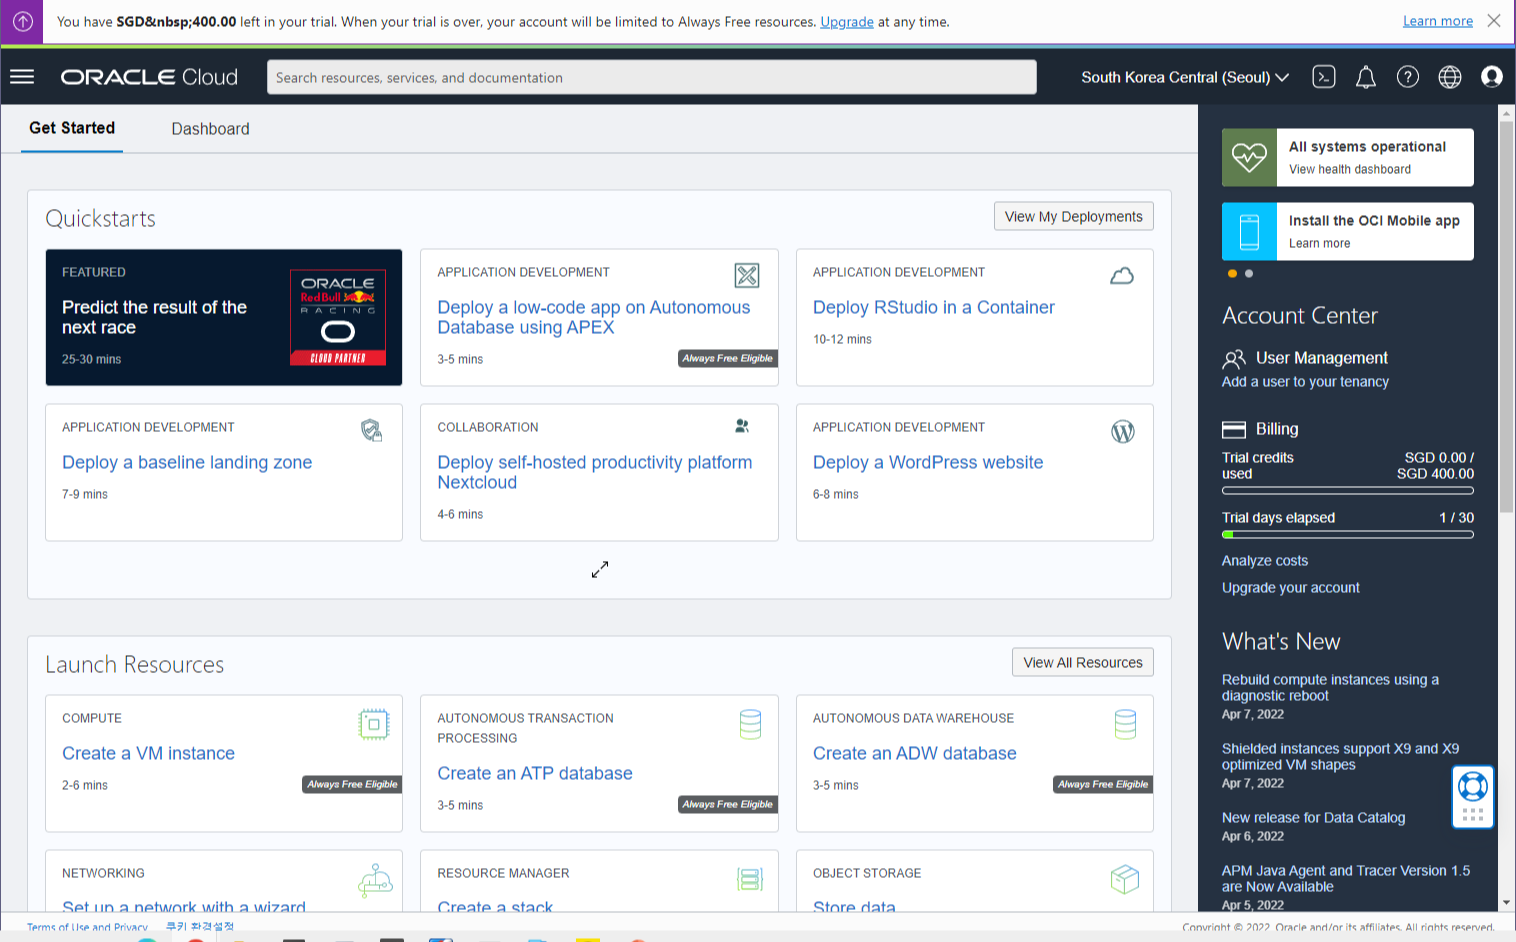Open User Management link

click(1322, 358)
